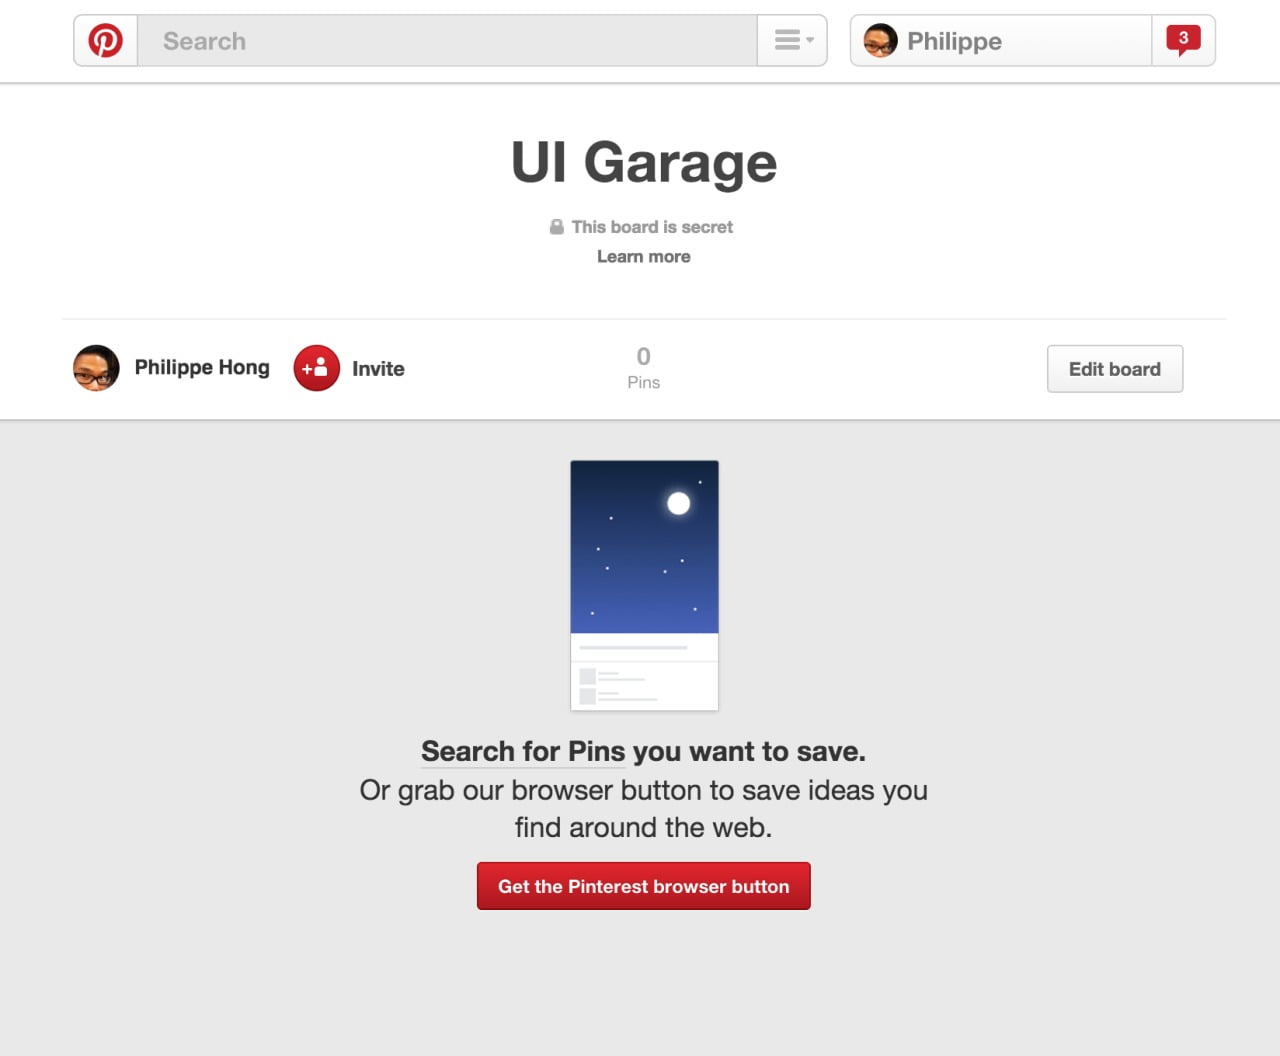The image size is (1280, 1056).
Task: Click the Philippe username label in the header
Action: [x=953, y=41]
